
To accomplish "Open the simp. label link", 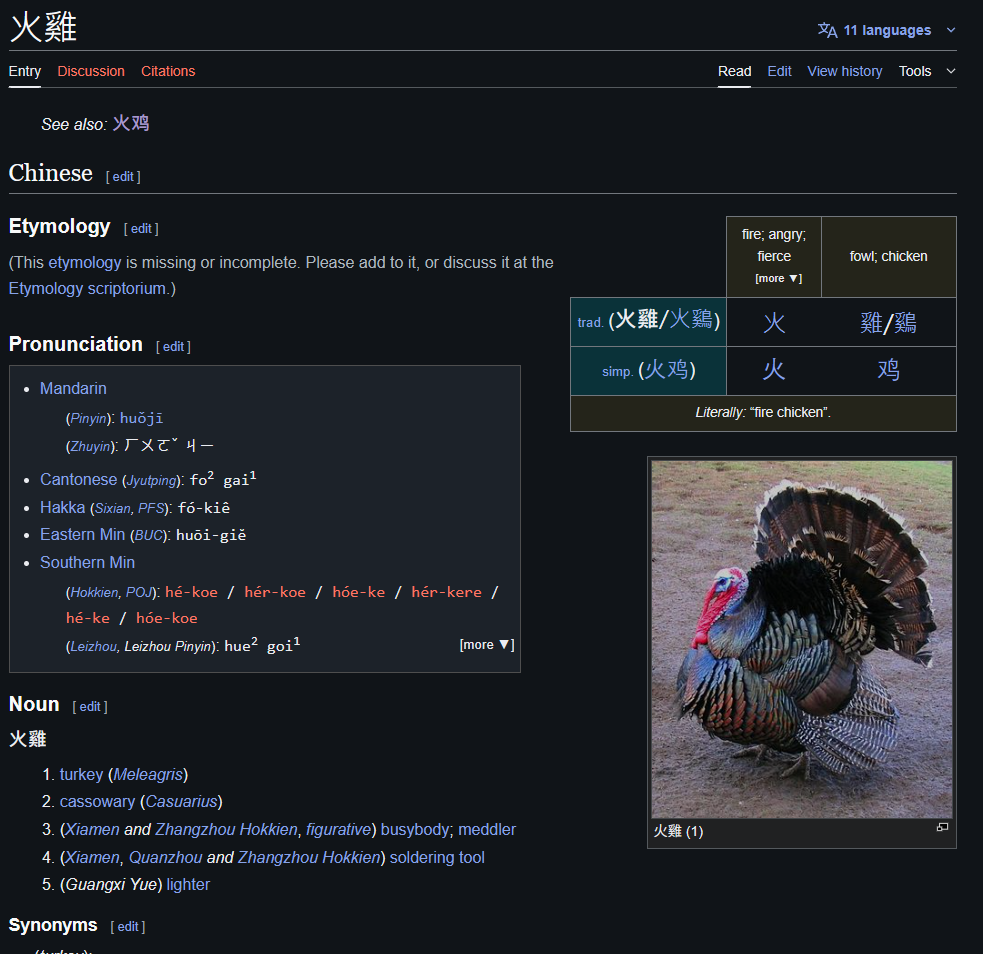I will click(x=617, y=372).
